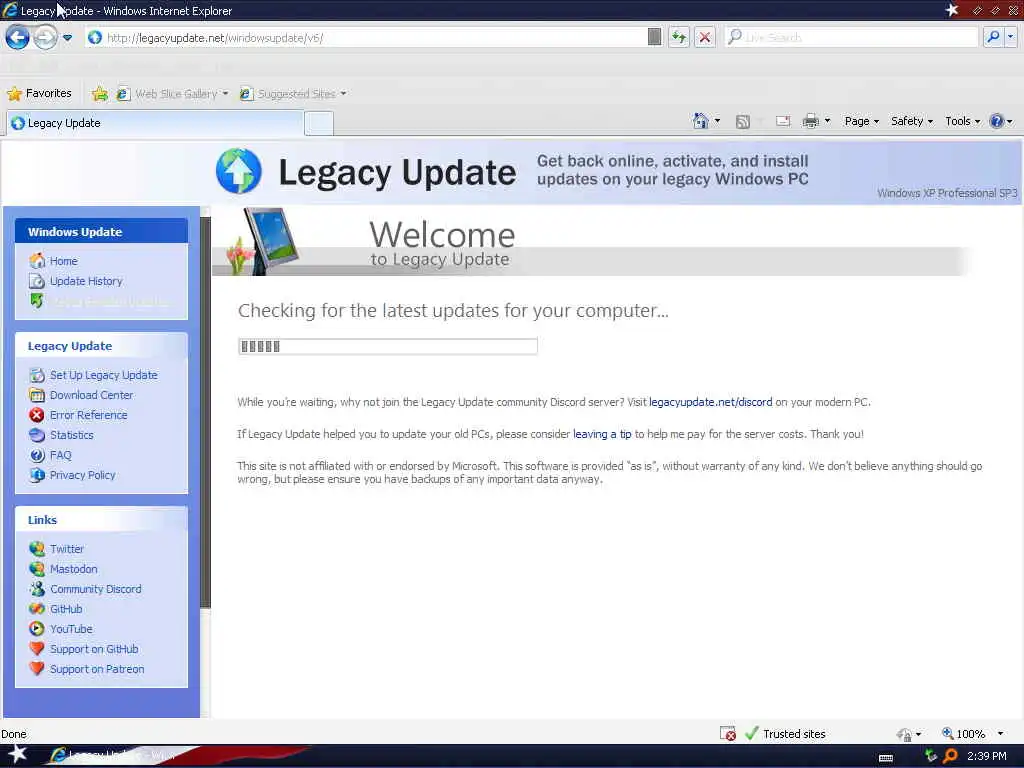Click the Download Center calendar icon
This screenshot has width=1024, height=768.
(x=37, y=395)
